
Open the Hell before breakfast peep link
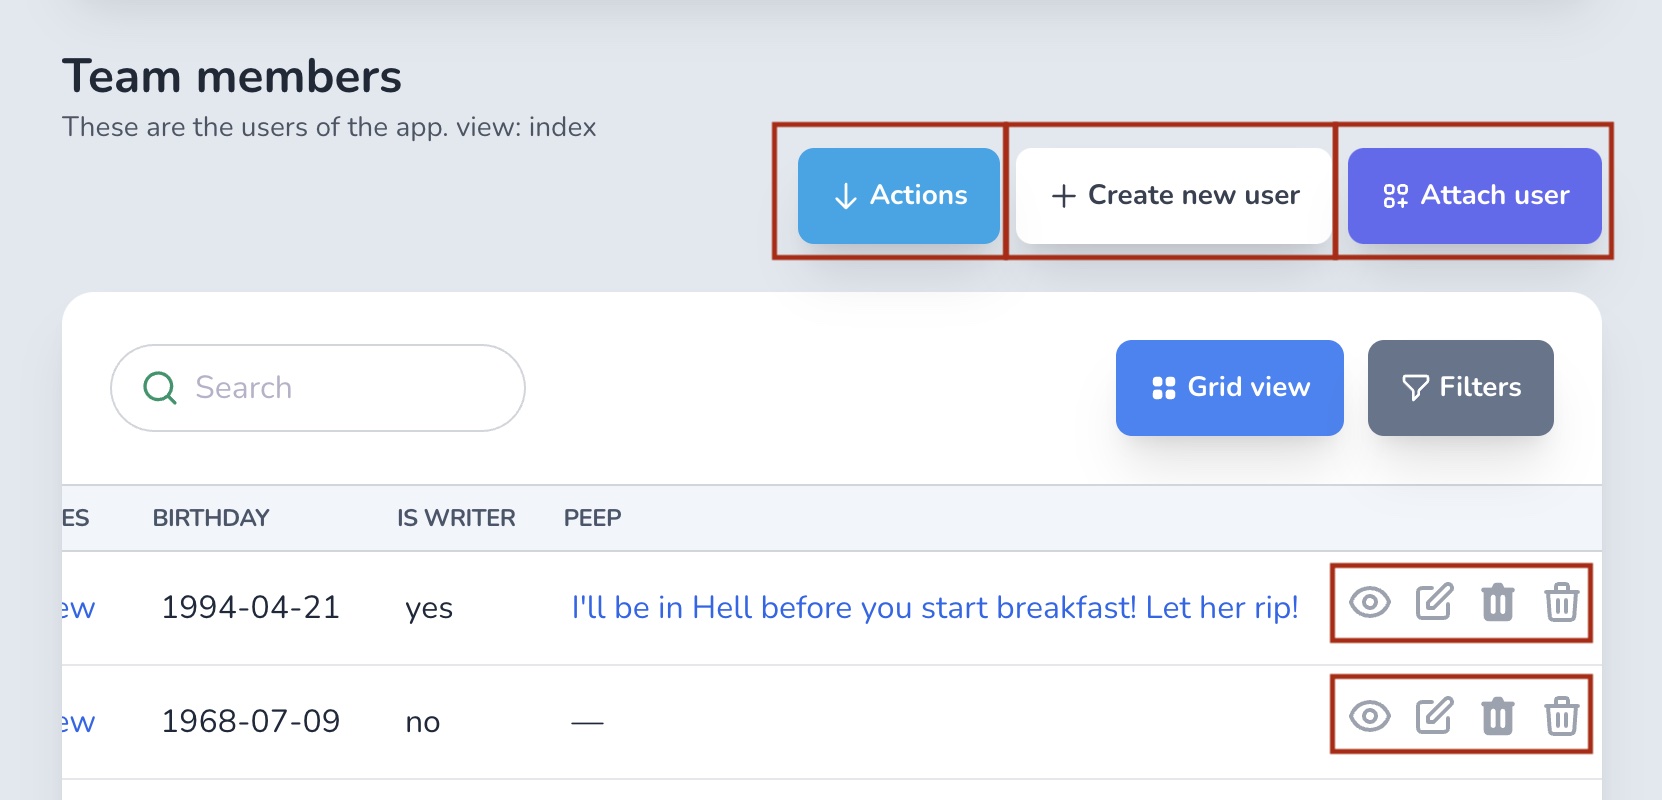pyautogui.click(x=935, y=608)
